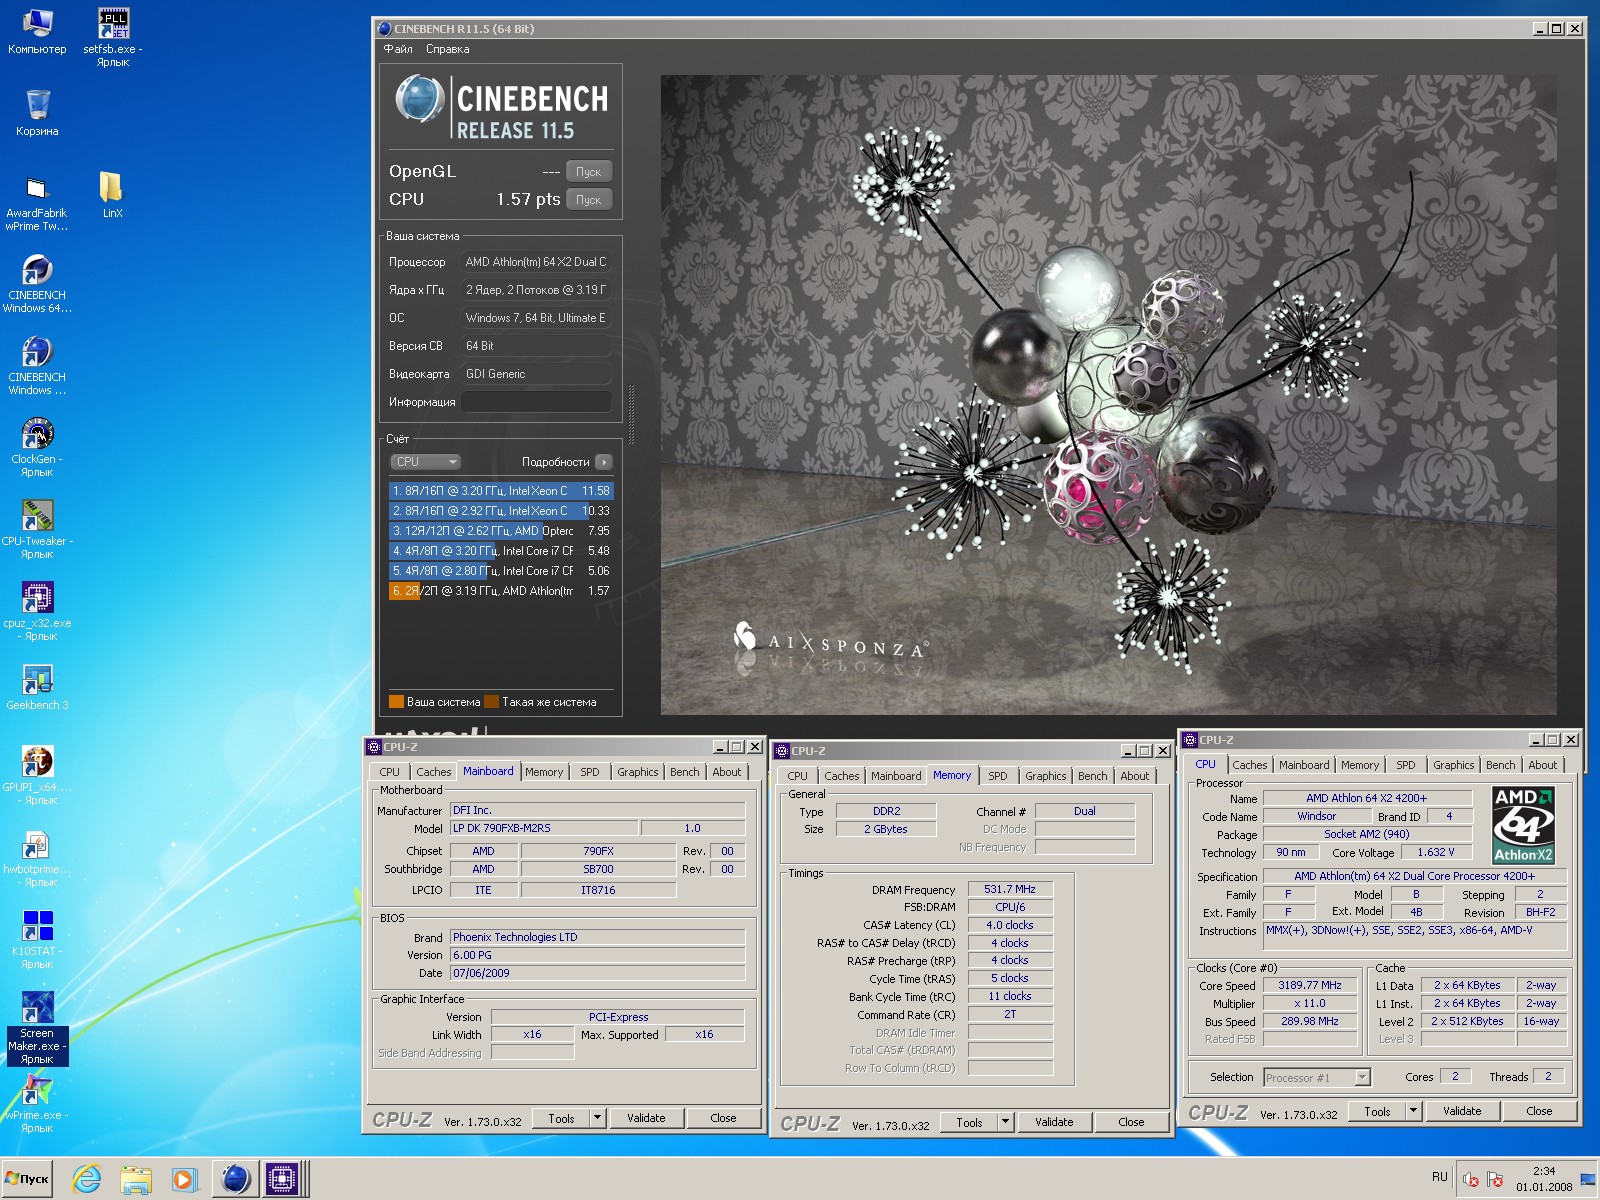Open Graphics tab in Memory CPU-Z window
Viewport: 1600px width, 1200px height.
click(x=1045, y=776)
